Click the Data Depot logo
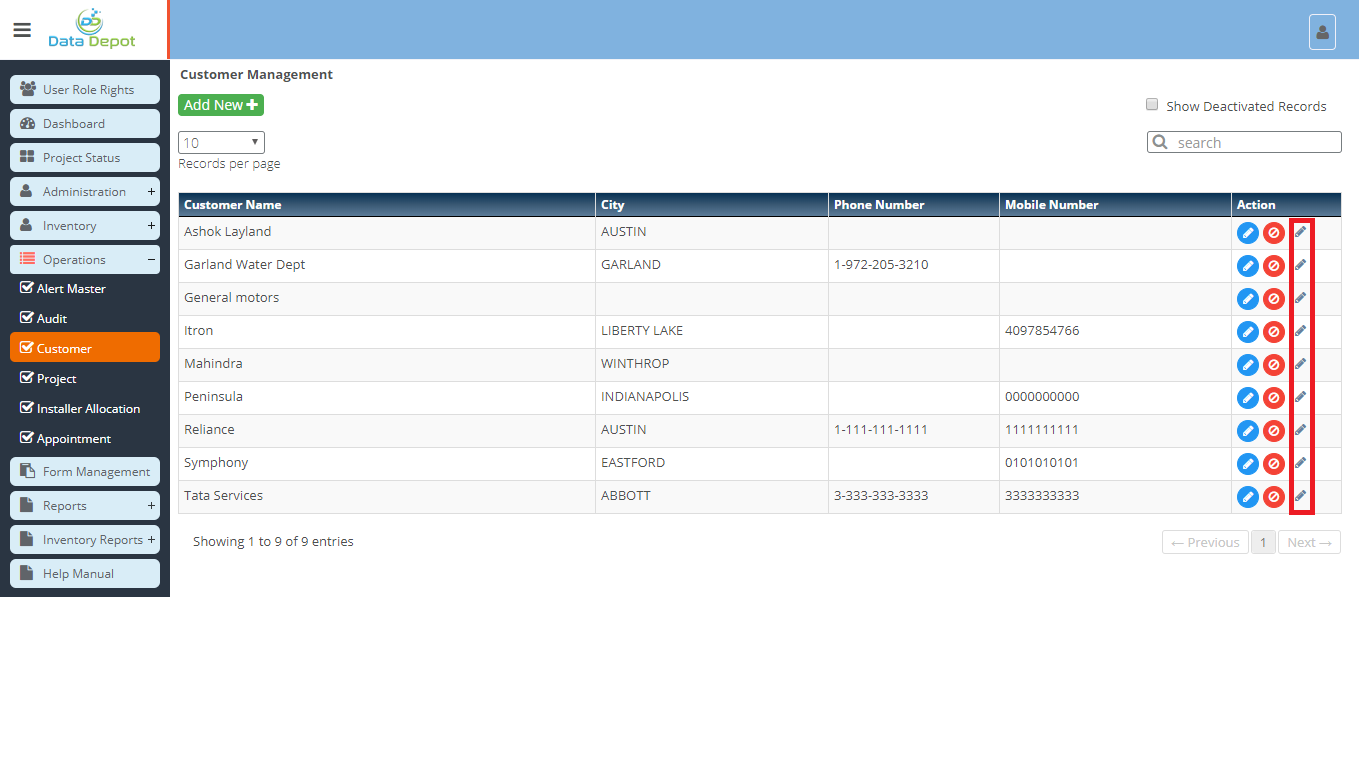 [91, 29]
